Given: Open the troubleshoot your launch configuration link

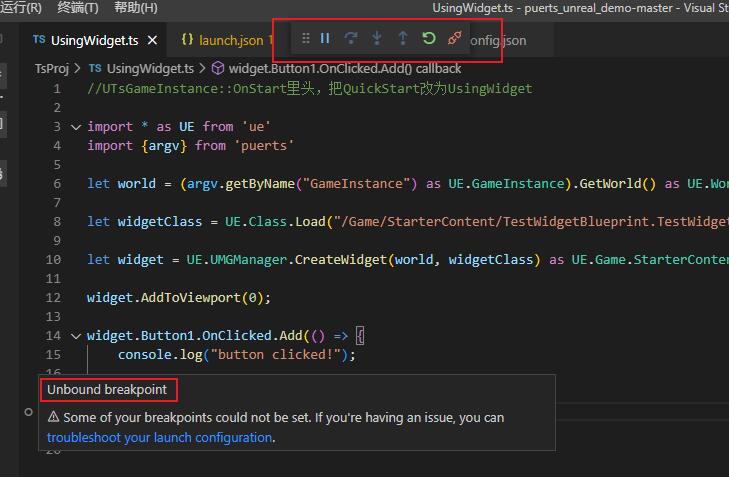Looking at the screenshot, I should click(159, 437).
